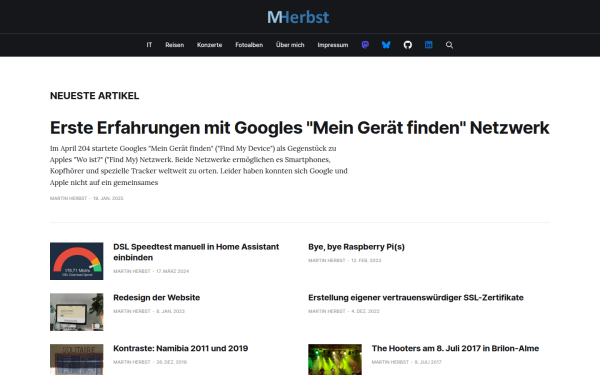Open The Hooters am 8. Juli 2017 article

(455, 349)
